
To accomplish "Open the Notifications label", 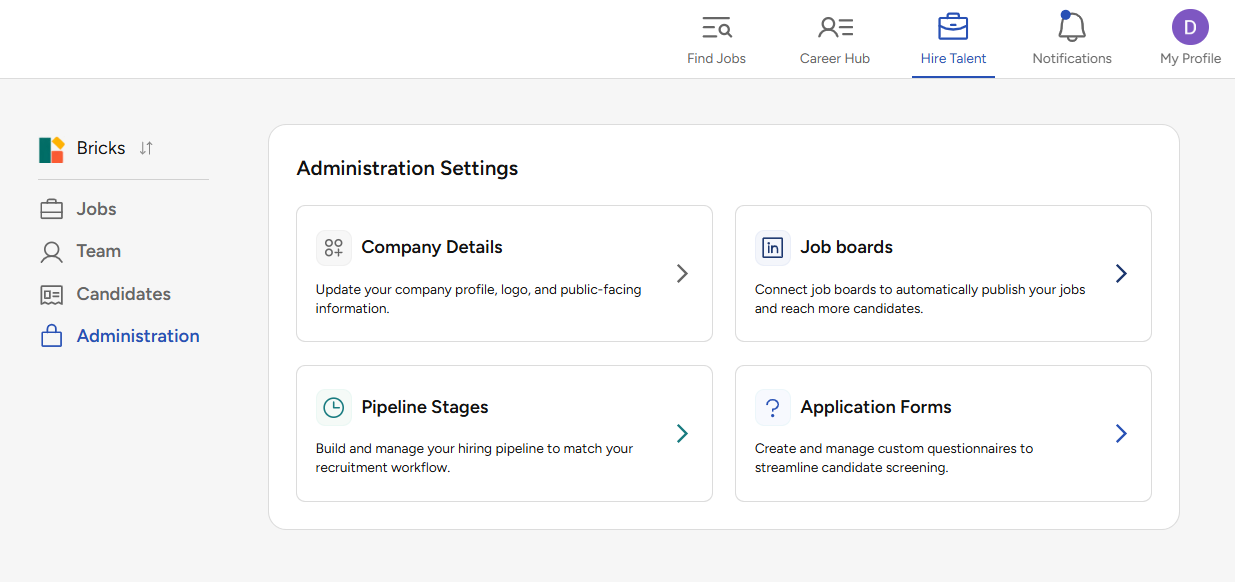I will point(1072,59).
